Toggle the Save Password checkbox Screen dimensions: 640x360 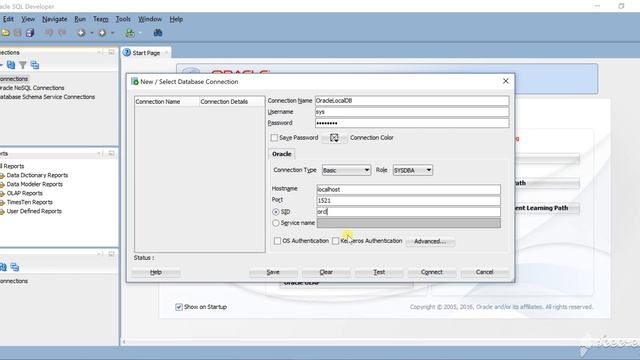click(x=274, y=138)
